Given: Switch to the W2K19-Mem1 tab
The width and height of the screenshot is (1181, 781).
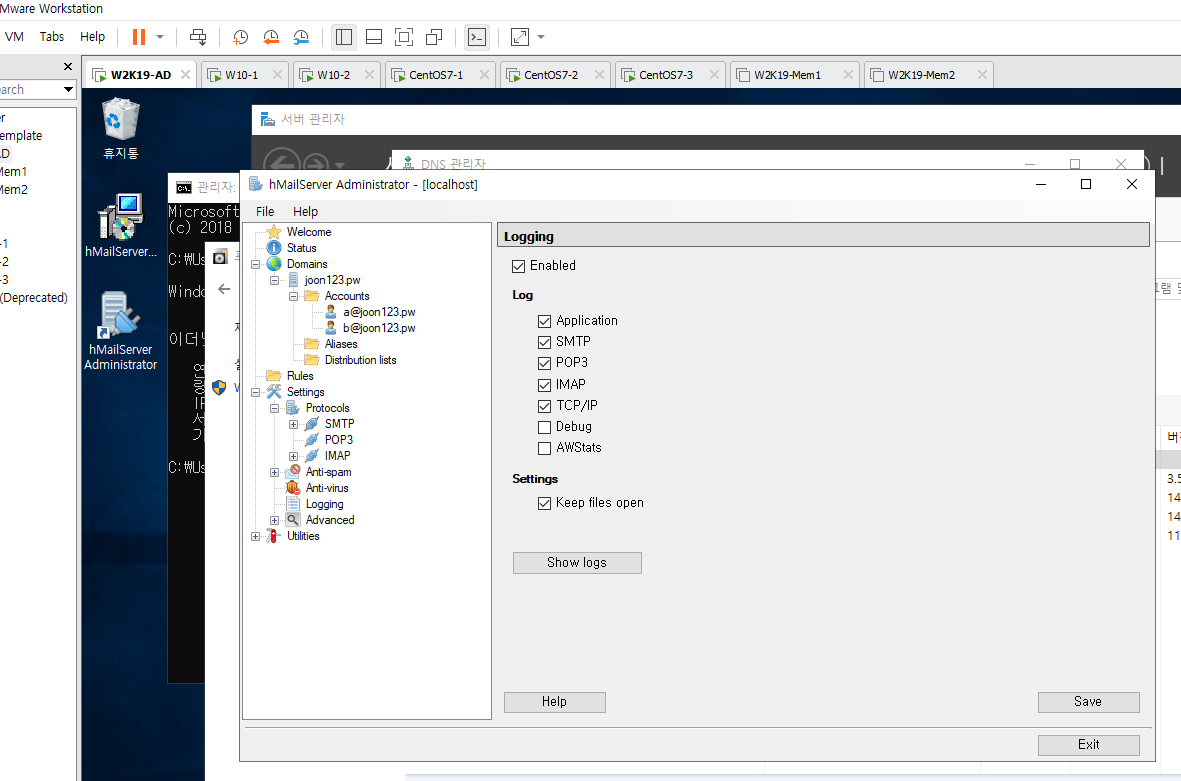Looking at the screenshot, I should (794, 75).
